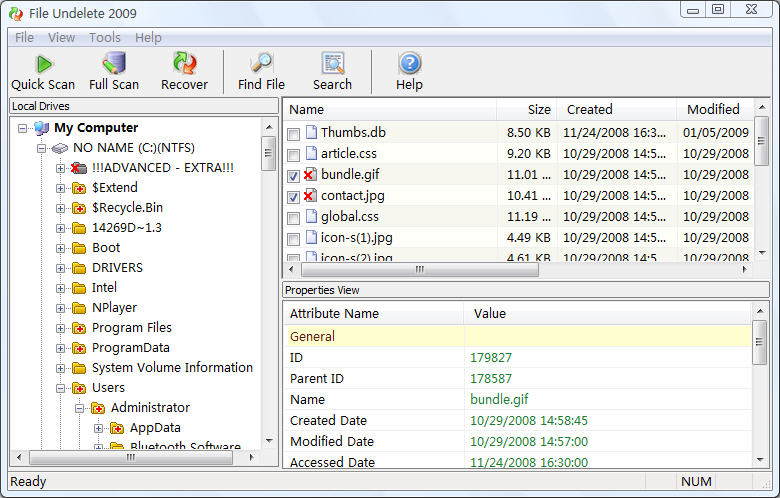
Task: Click the AppData folder icon
Action: (x=116, y=428)
